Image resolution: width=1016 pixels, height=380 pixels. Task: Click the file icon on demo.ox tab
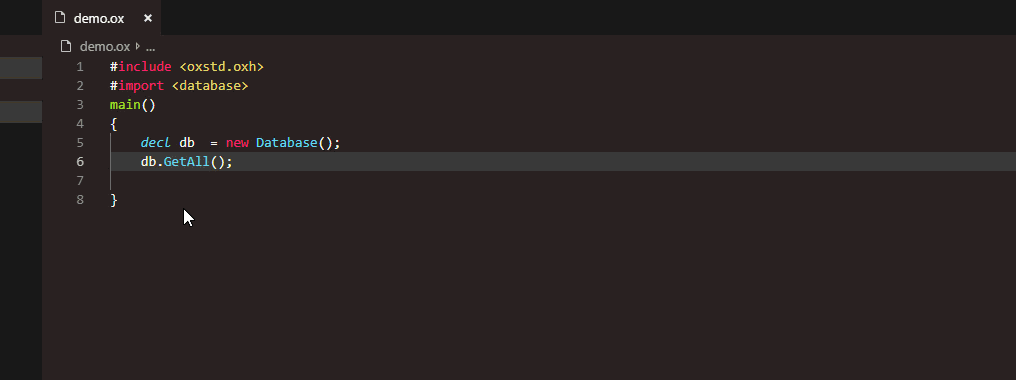[60, 18]
